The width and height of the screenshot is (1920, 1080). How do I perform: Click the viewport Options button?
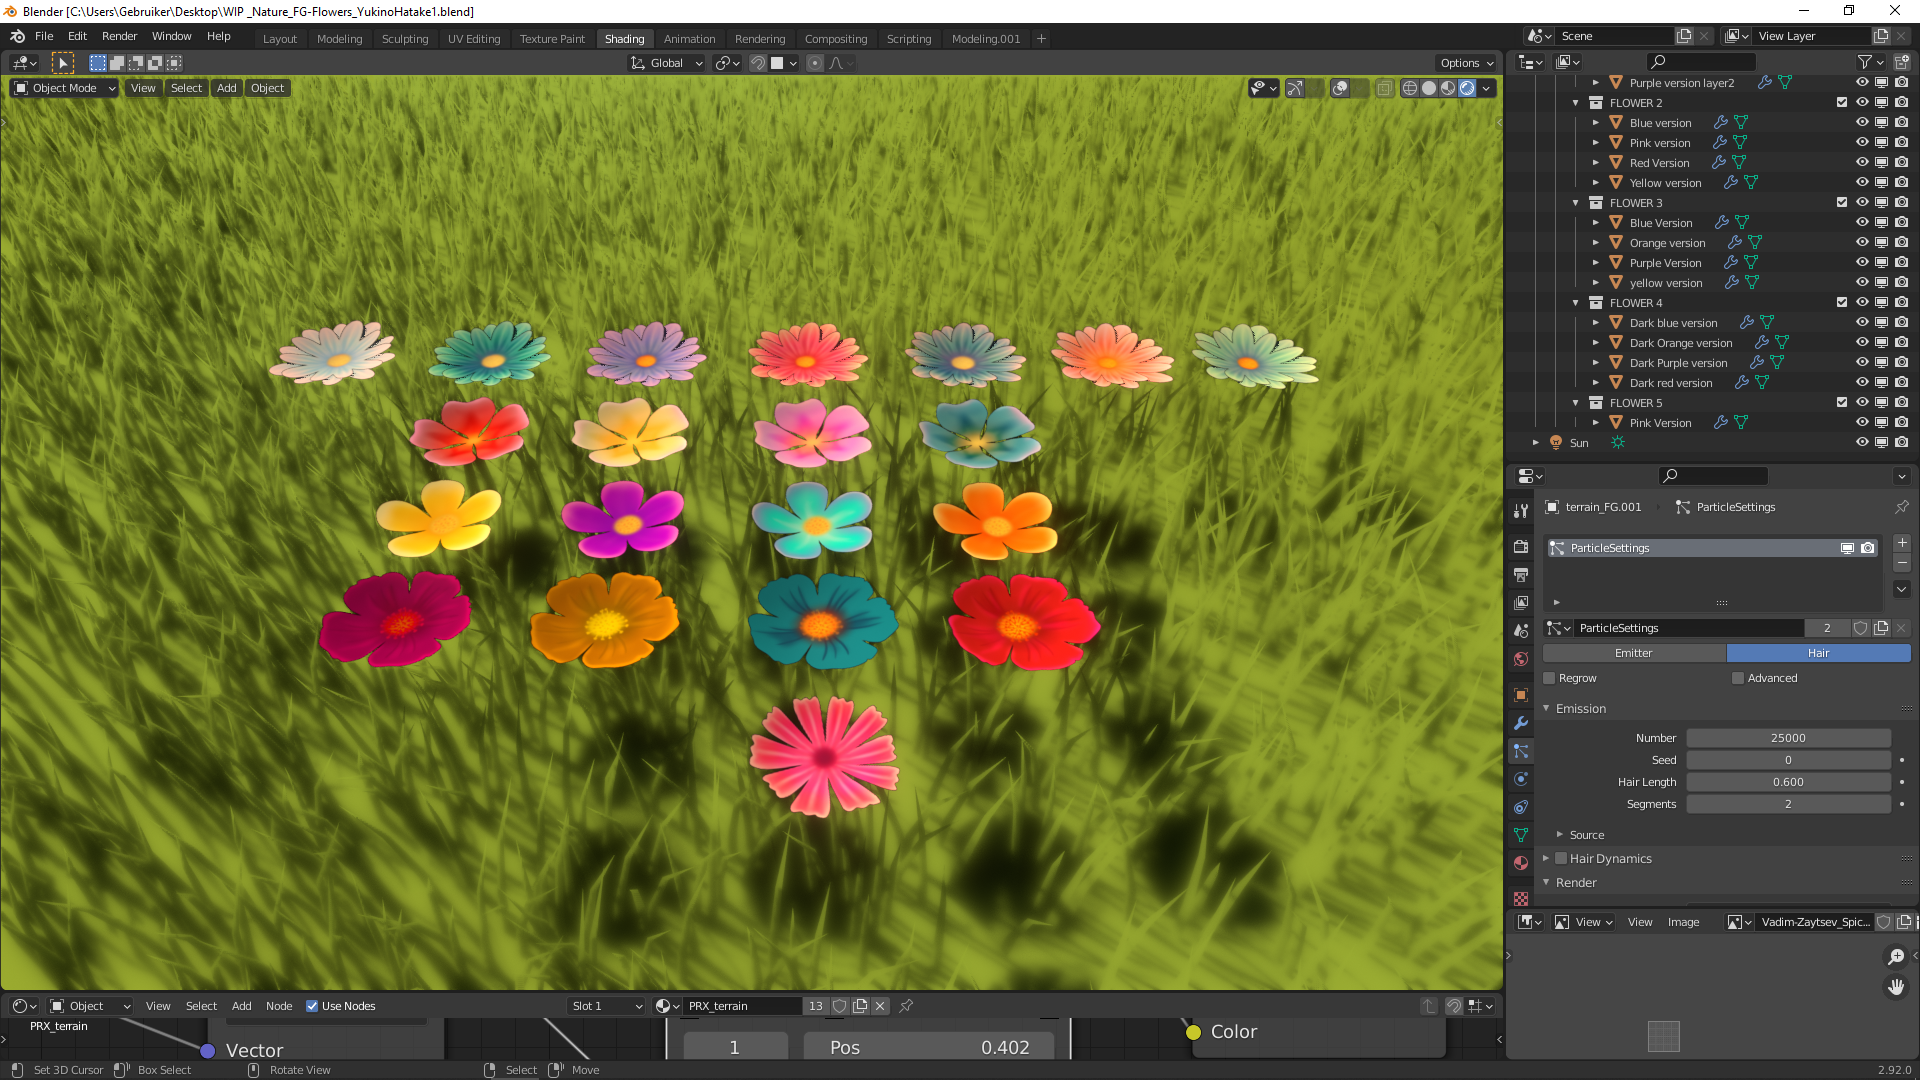click(x=1466, y=63)
